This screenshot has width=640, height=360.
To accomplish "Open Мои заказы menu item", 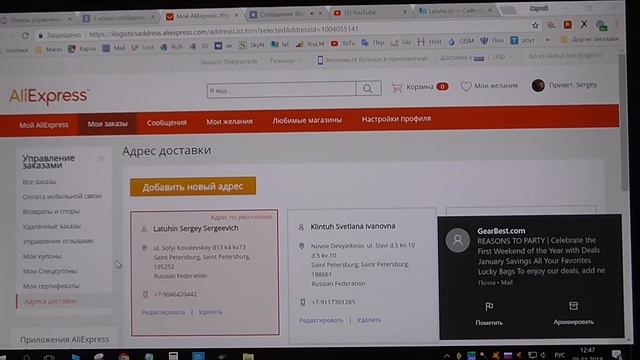I will (107, 124).
